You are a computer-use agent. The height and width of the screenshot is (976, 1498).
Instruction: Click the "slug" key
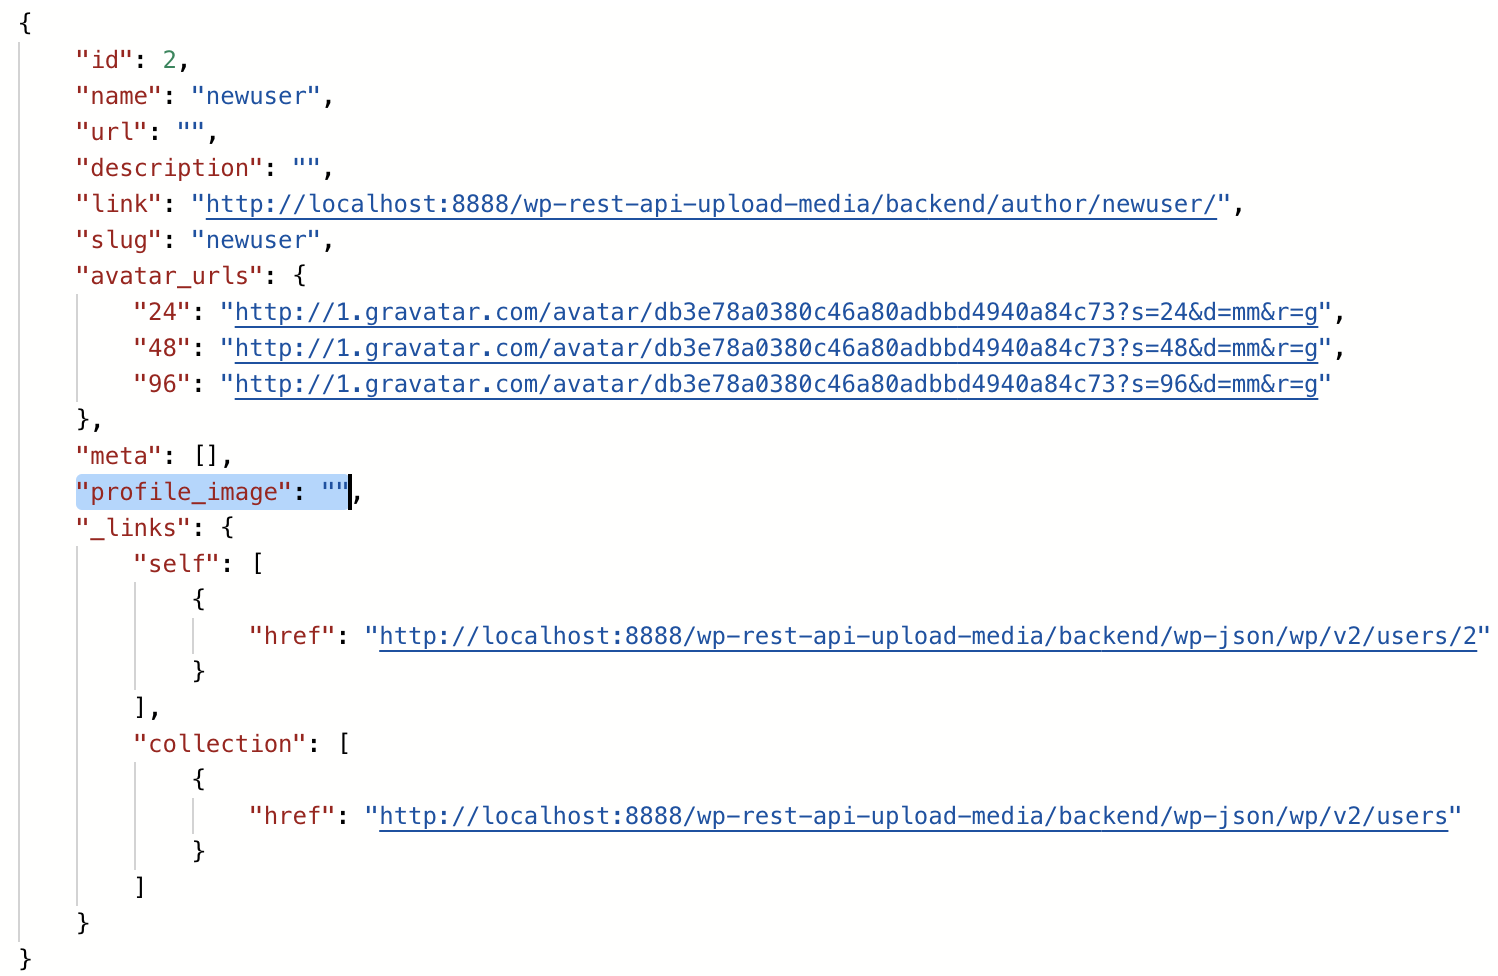pos(119,240)
